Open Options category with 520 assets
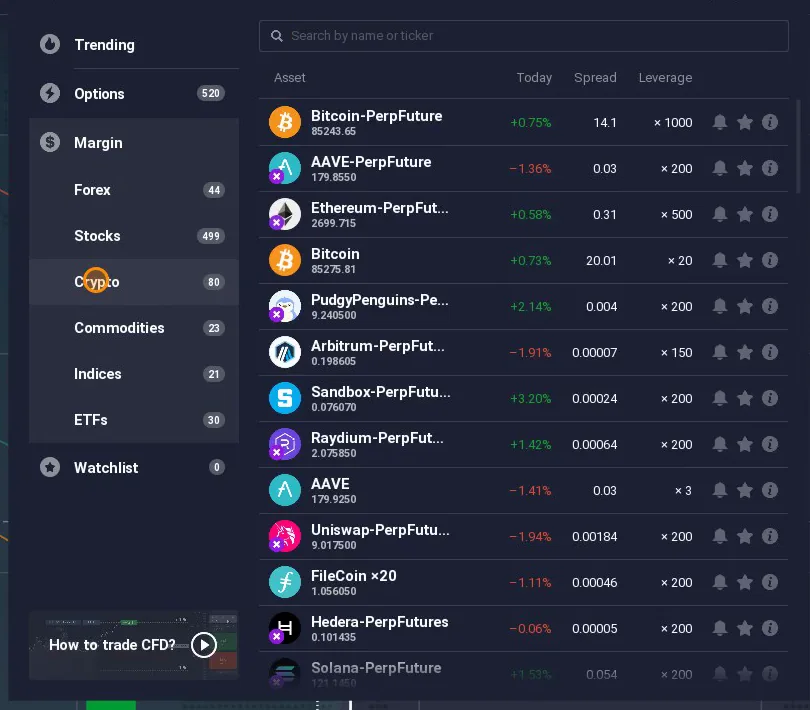810x710 pixels. coord(134,94)
